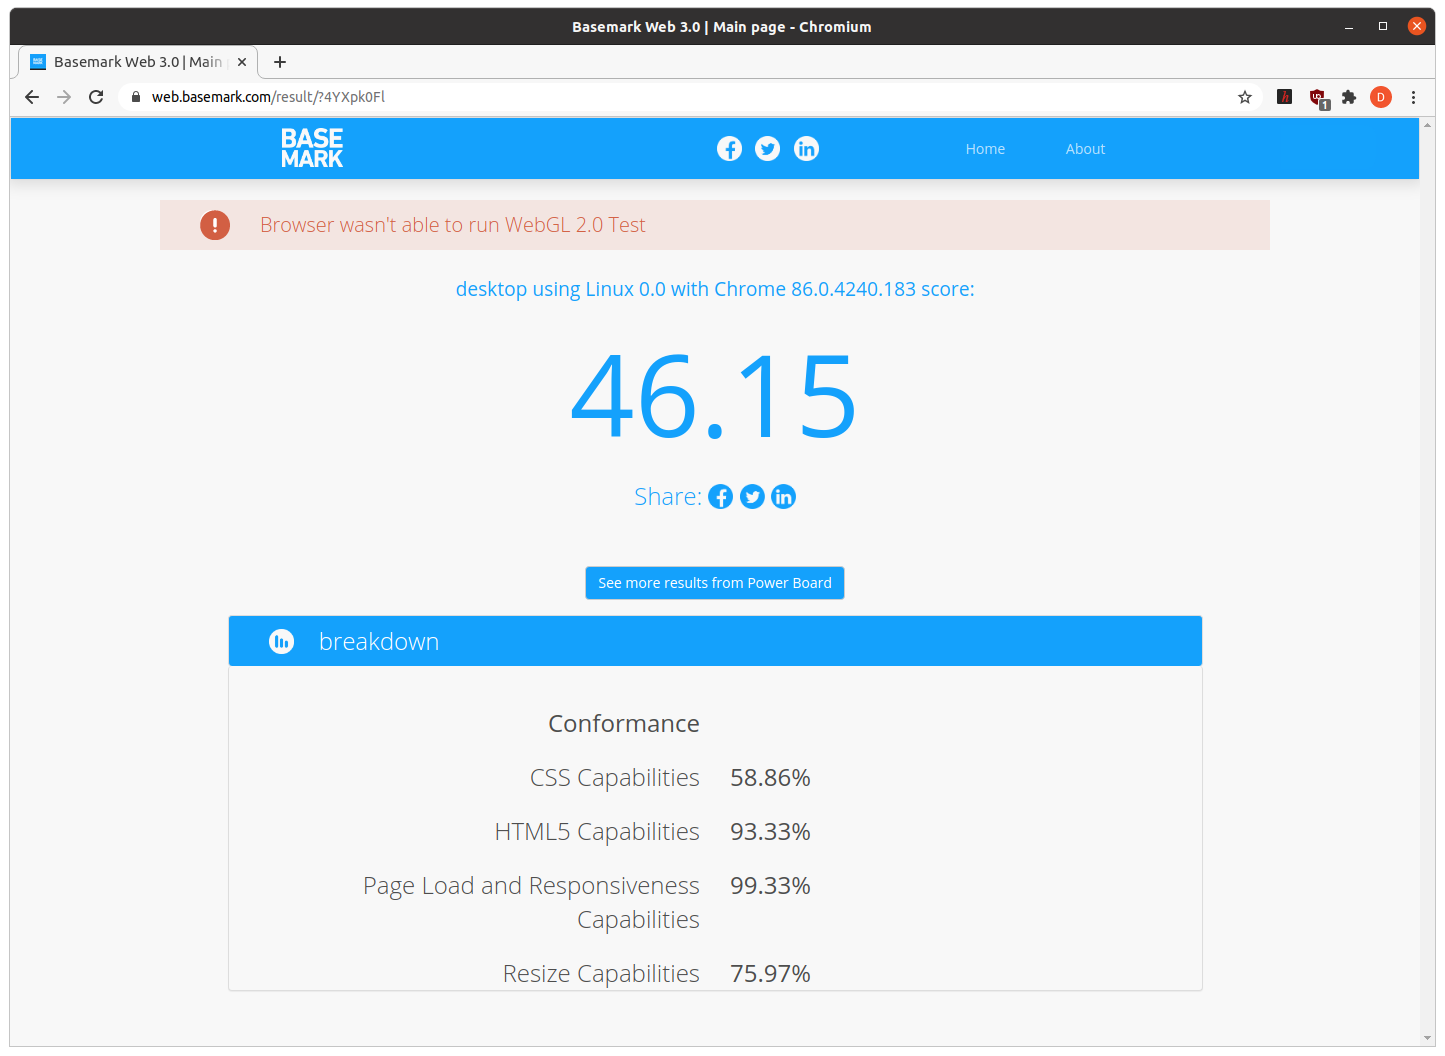Screen dimensions: 1445x1056
Task: Click the red warning exclamation icon
Action: pos(215,225)
